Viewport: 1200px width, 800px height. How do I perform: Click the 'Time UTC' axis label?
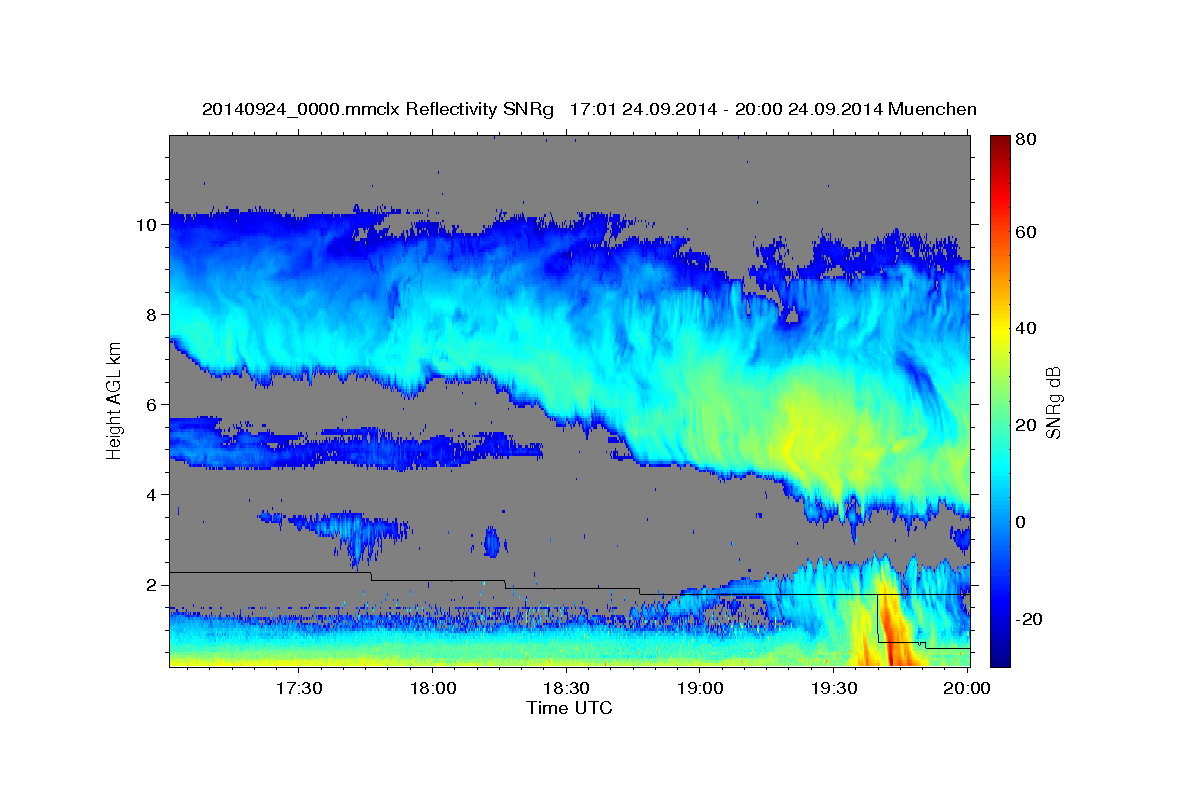569,708
